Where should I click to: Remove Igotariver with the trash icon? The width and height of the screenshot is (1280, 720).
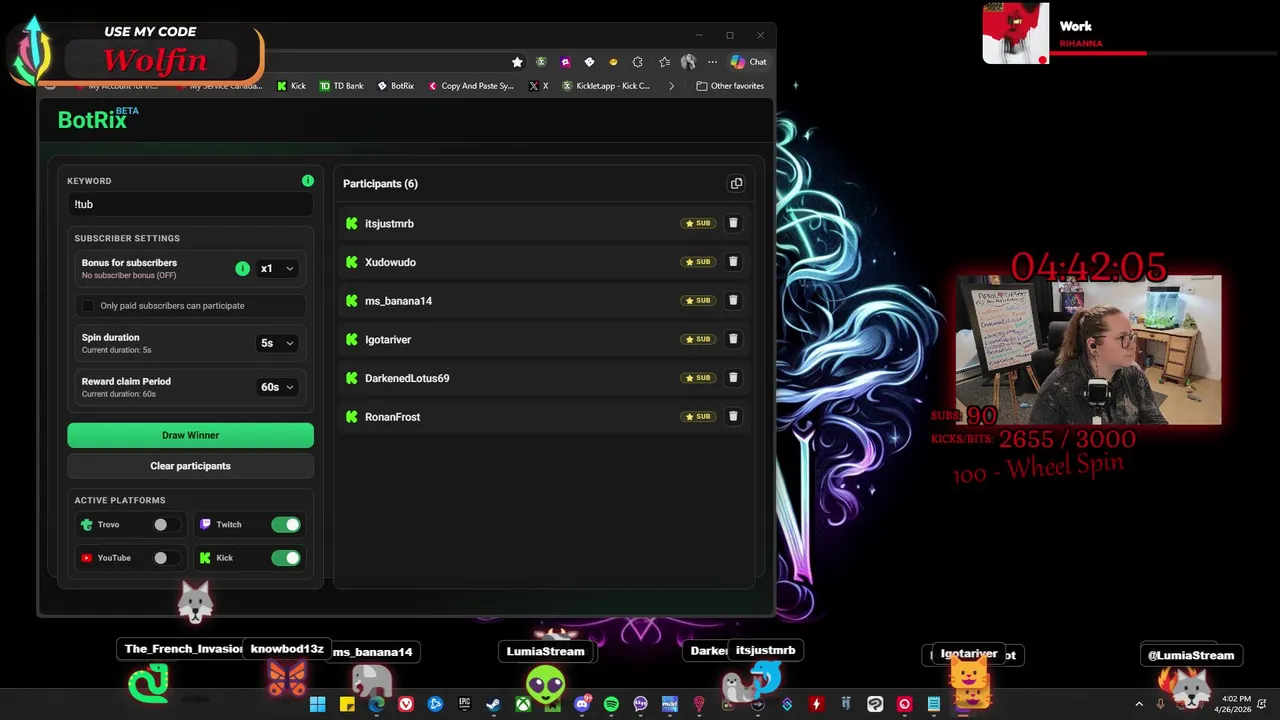tap(733, 339)
